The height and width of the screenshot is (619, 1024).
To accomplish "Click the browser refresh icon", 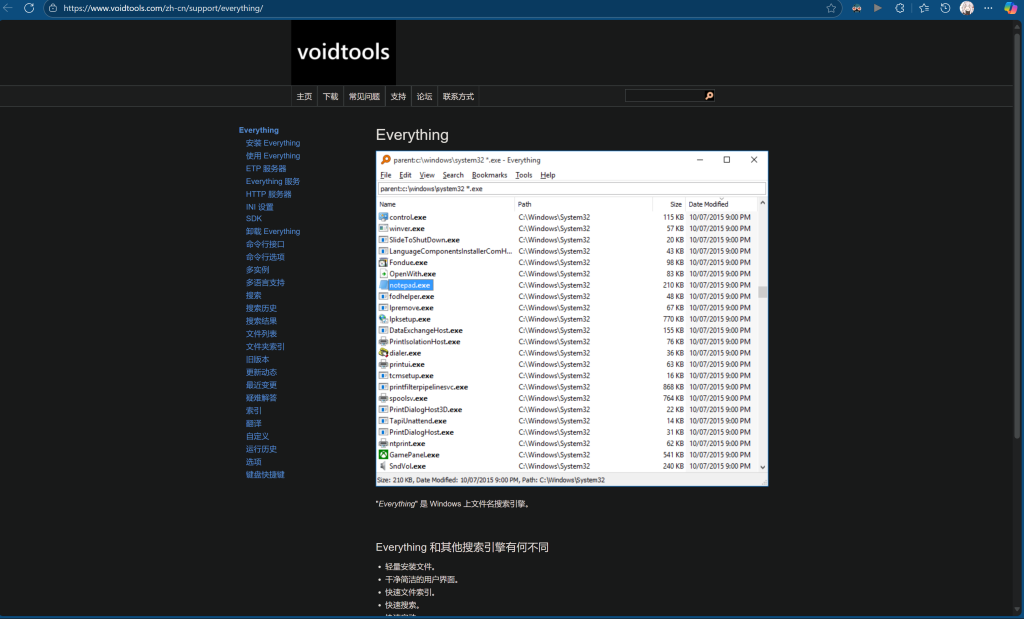I will [29, 8].
